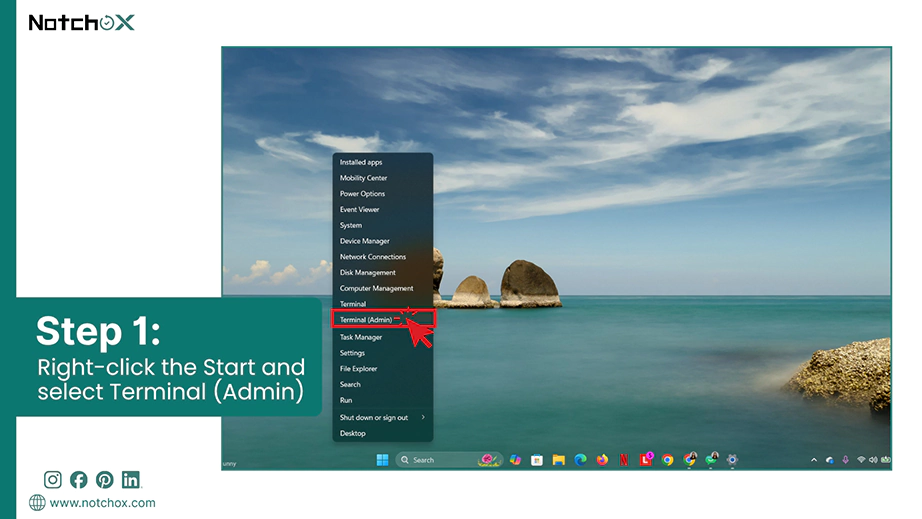This screenshot has height=519, width=922.
Task: Open Copilot from the taskbar
Action: (515, 460)
